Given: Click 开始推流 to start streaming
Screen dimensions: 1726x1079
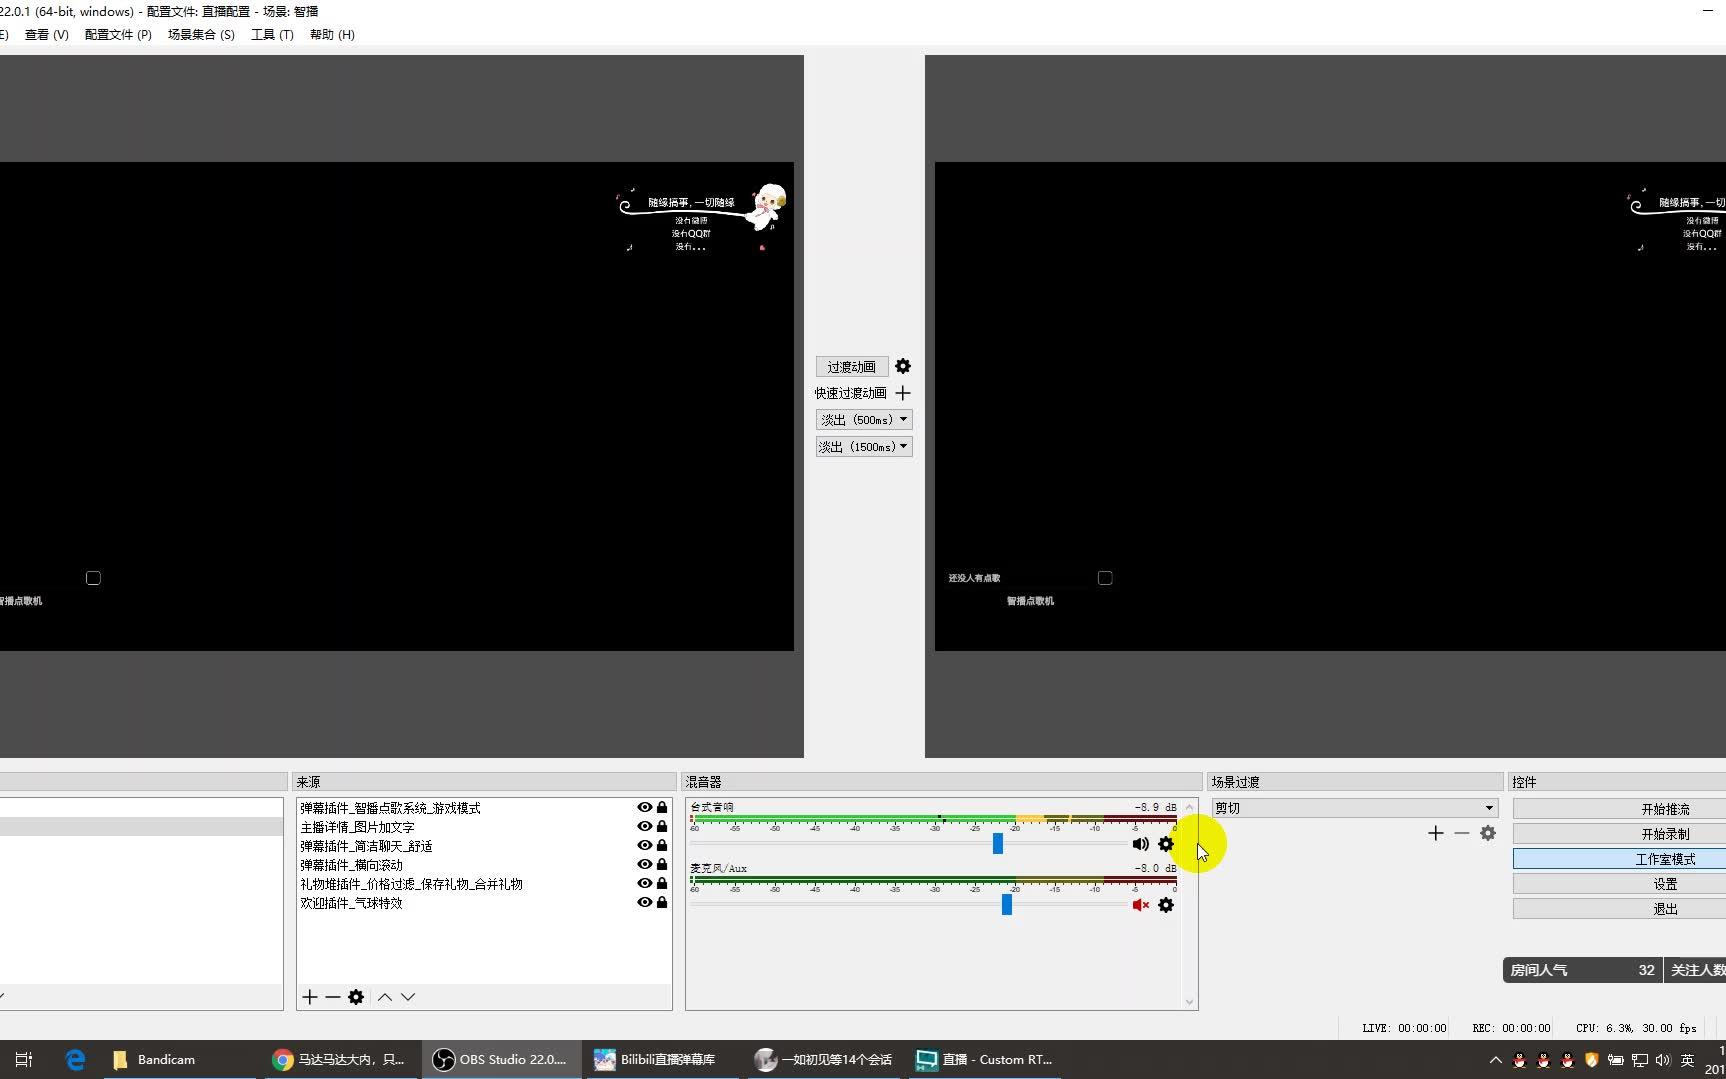Looking at the screenshot, I should click(x=1620, y=809).
